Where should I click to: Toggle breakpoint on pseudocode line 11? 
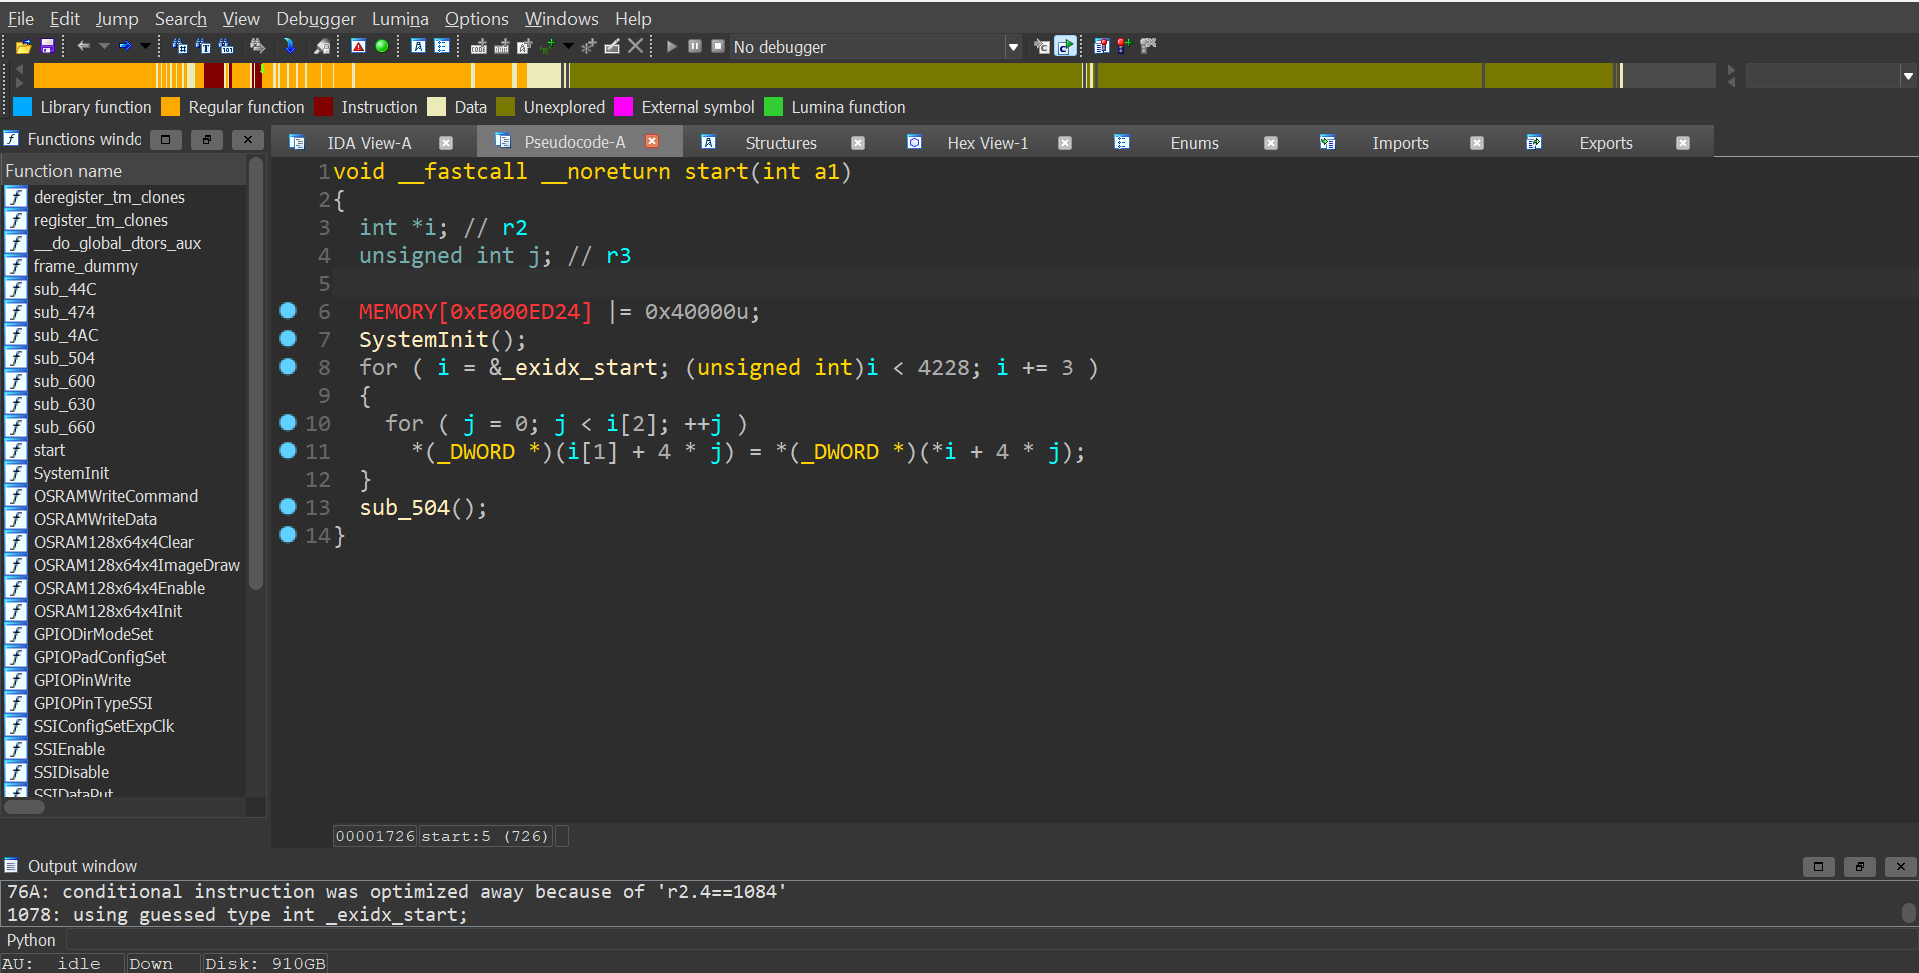[288, 450]
